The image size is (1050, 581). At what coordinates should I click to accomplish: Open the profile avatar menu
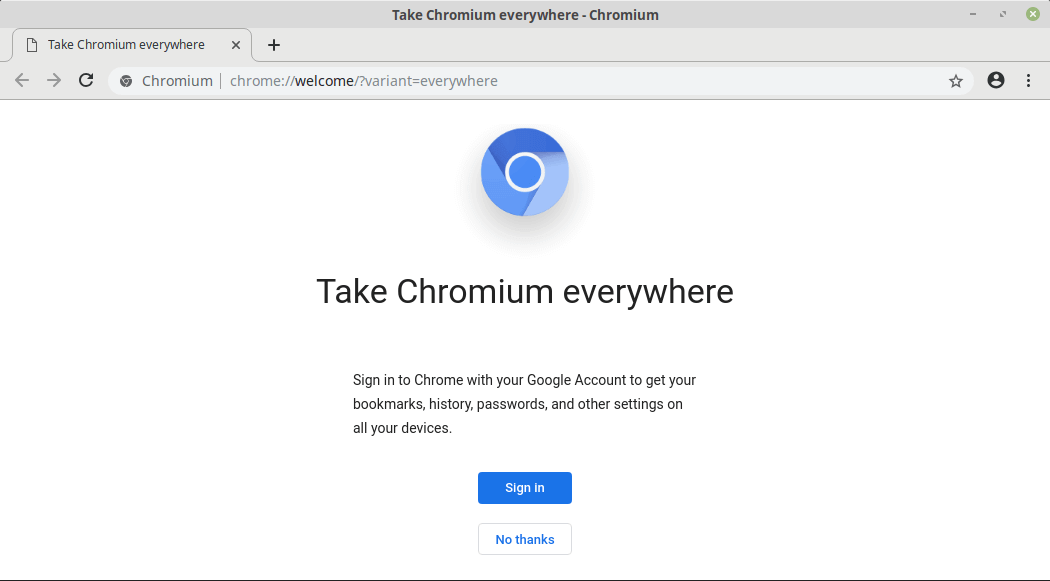tap(996, 80)
